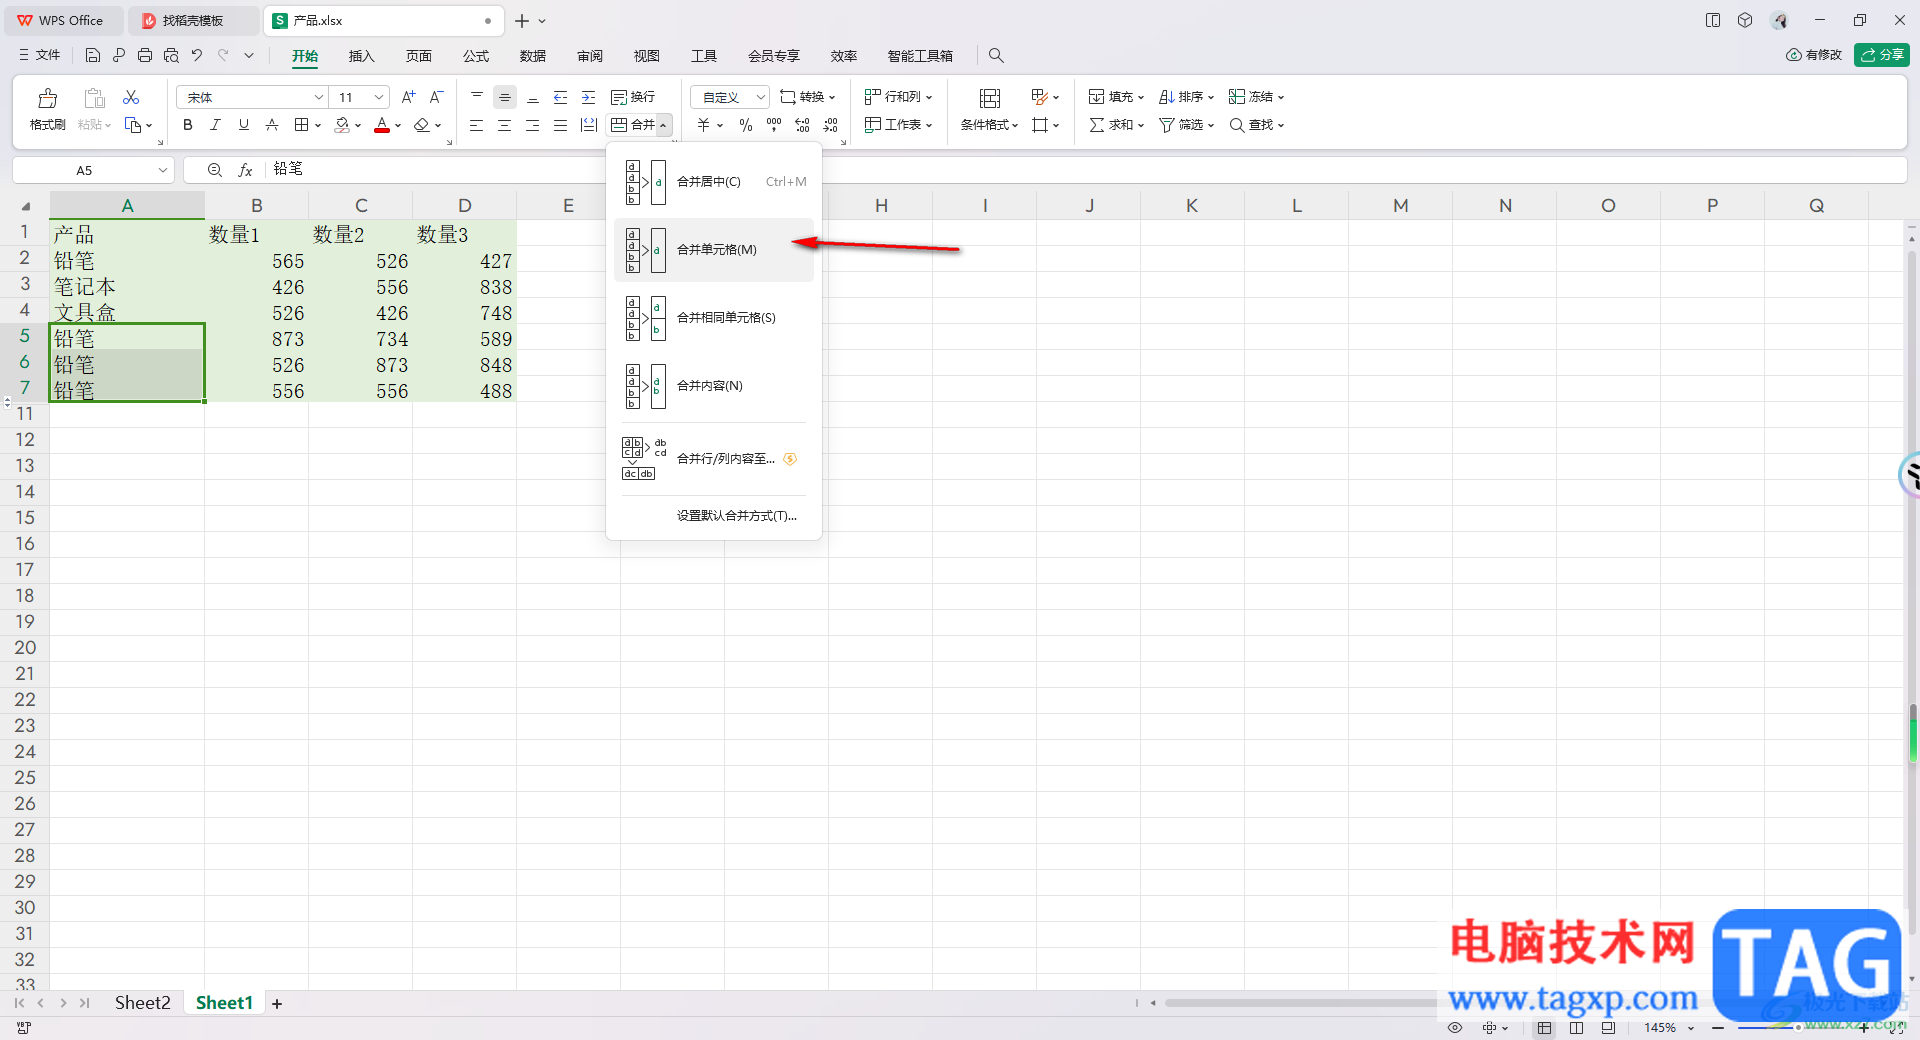
Task: Click column header H
Action: point(881,206)
